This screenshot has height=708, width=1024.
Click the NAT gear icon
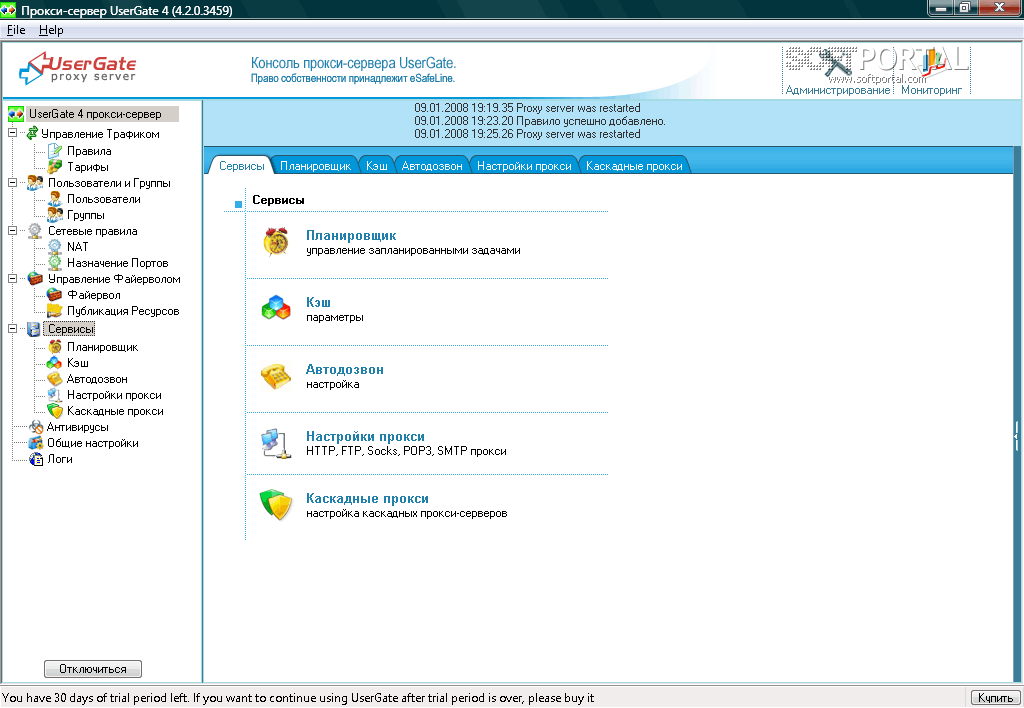point(55,247)
